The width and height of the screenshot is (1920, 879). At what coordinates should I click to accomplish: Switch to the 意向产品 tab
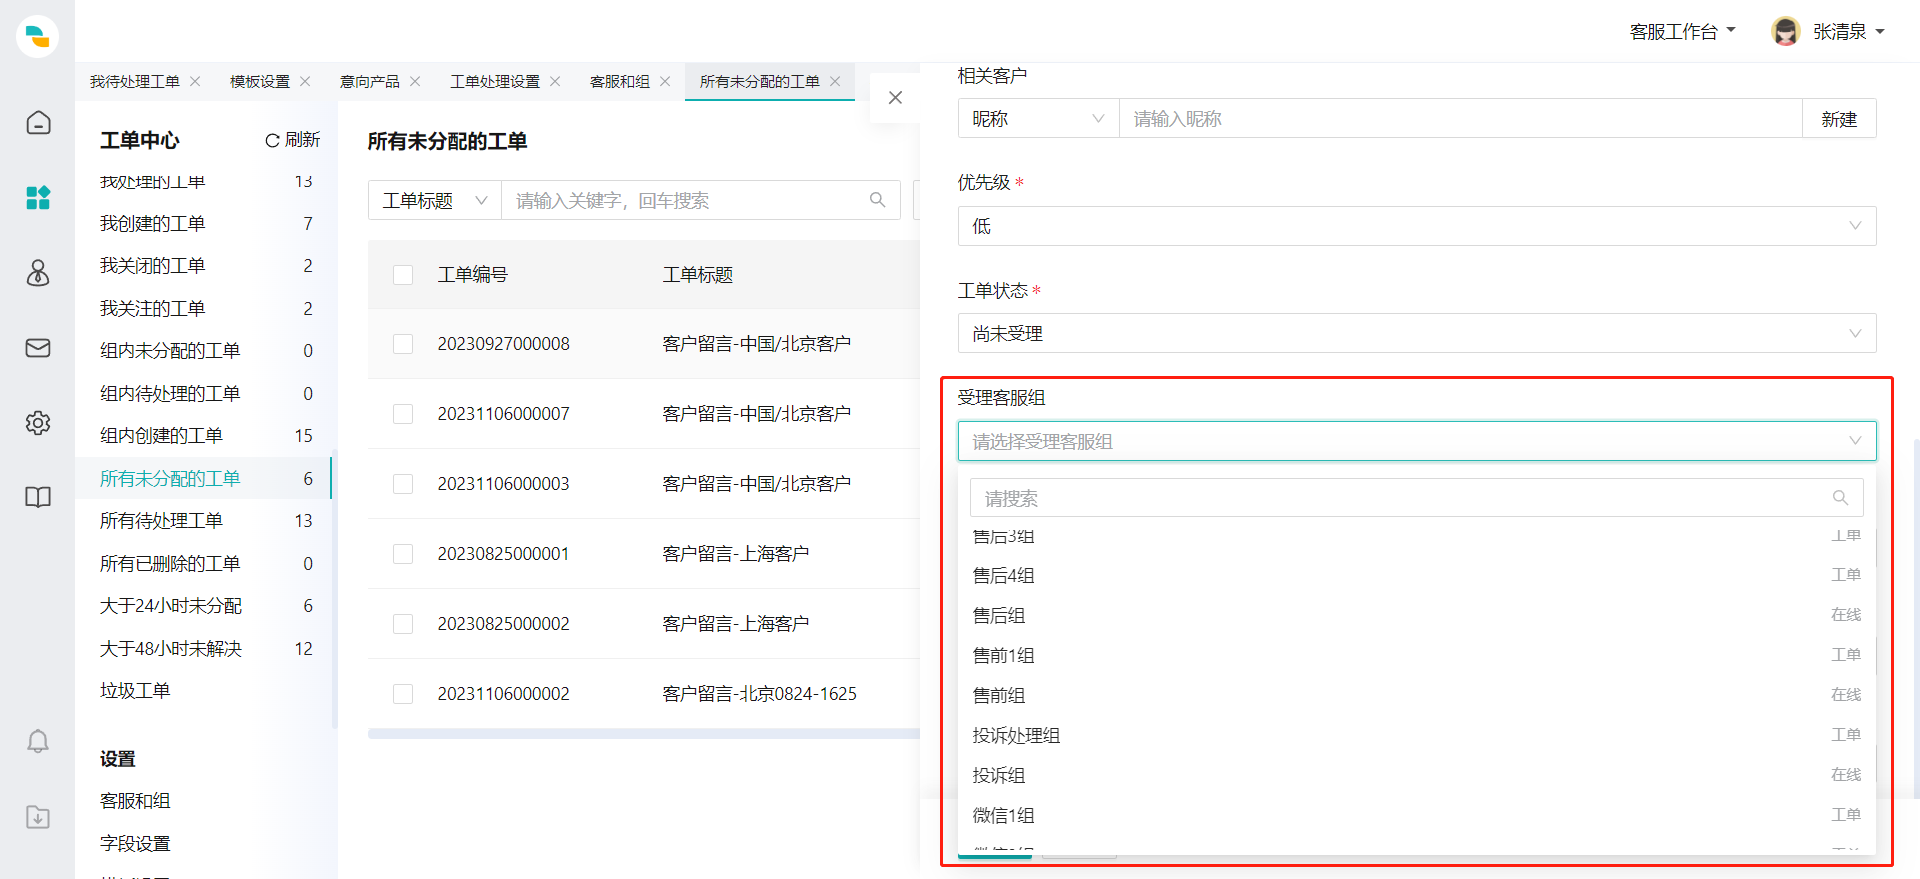point(370,81)
